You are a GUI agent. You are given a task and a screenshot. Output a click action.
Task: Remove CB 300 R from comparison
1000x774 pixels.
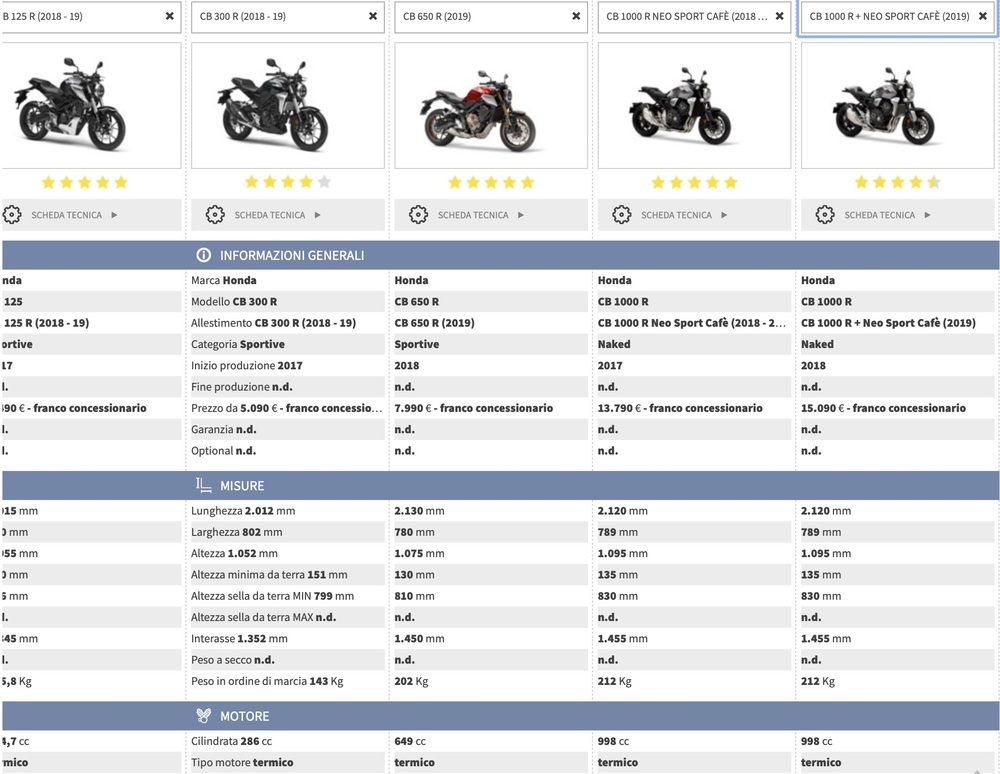[x=373, y=17]
